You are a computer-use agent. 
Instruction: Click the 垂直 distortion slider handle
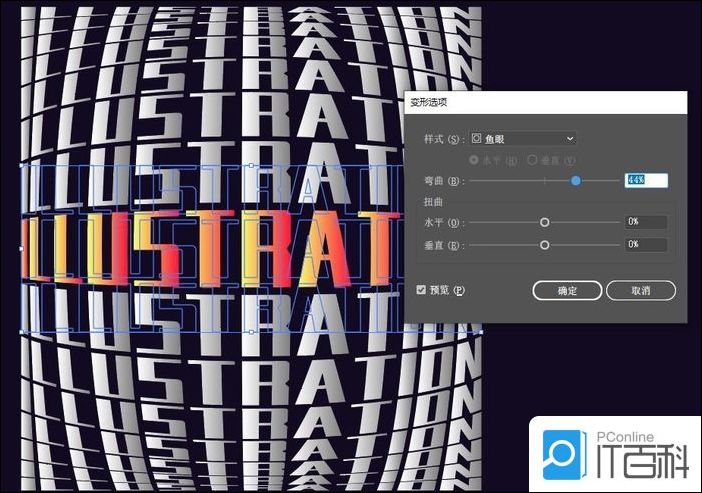tap(545, 245)
